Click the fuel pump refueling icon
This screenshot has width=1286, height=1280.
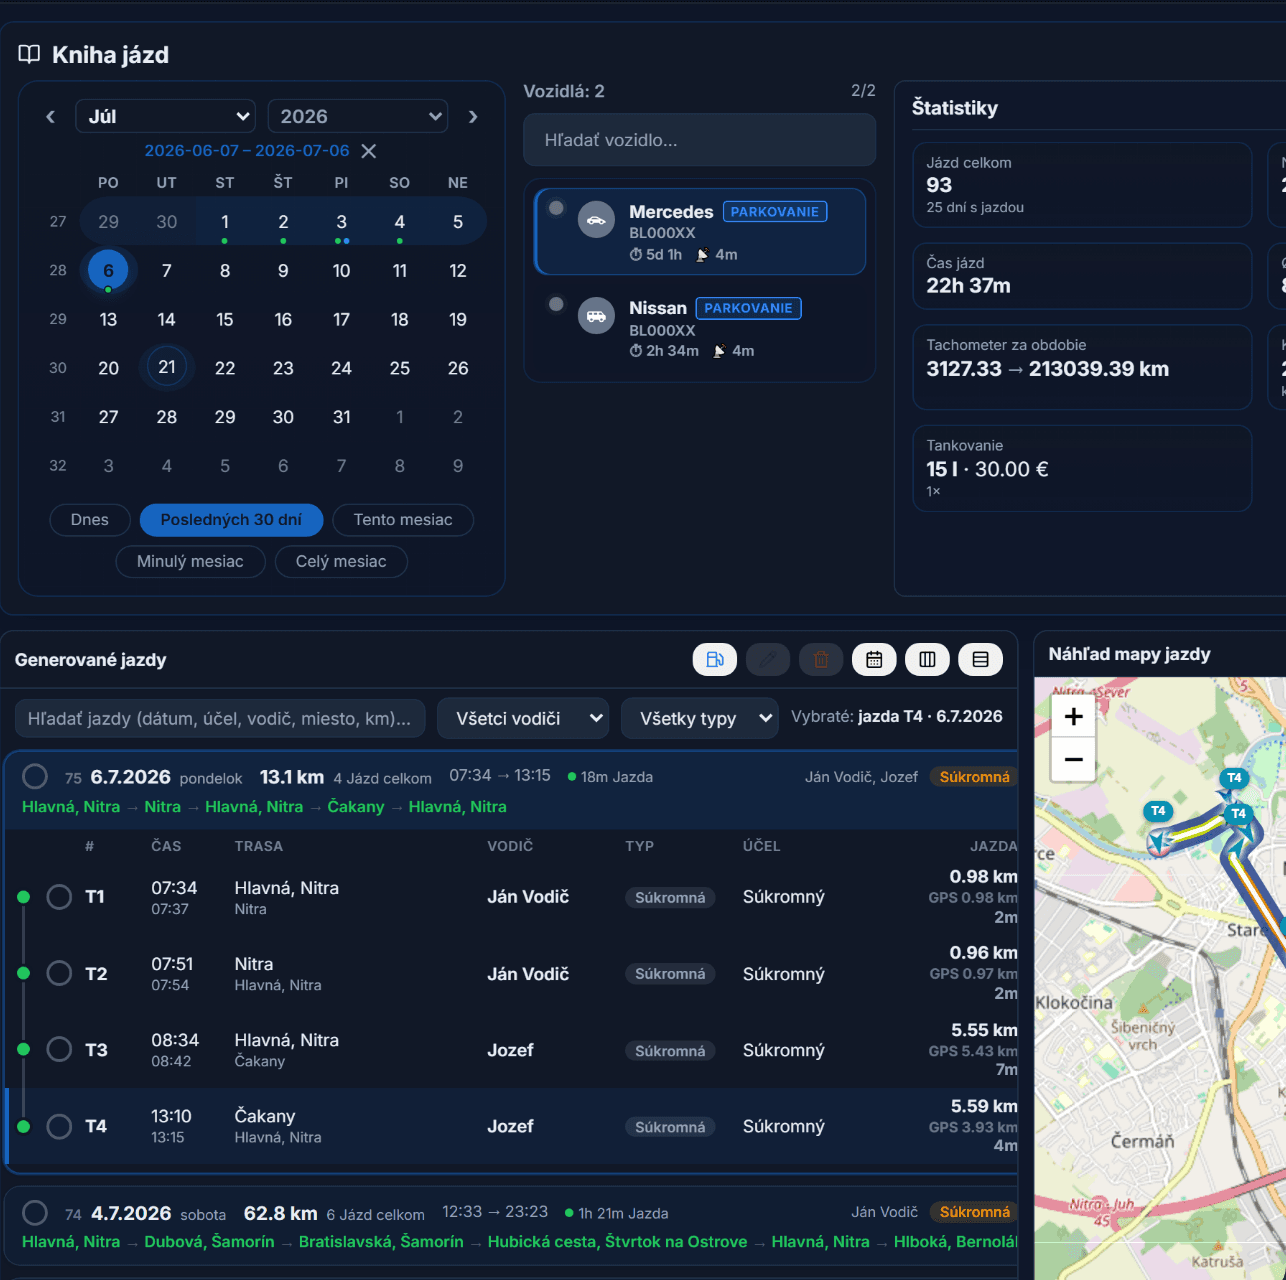(x=715, y=659)
